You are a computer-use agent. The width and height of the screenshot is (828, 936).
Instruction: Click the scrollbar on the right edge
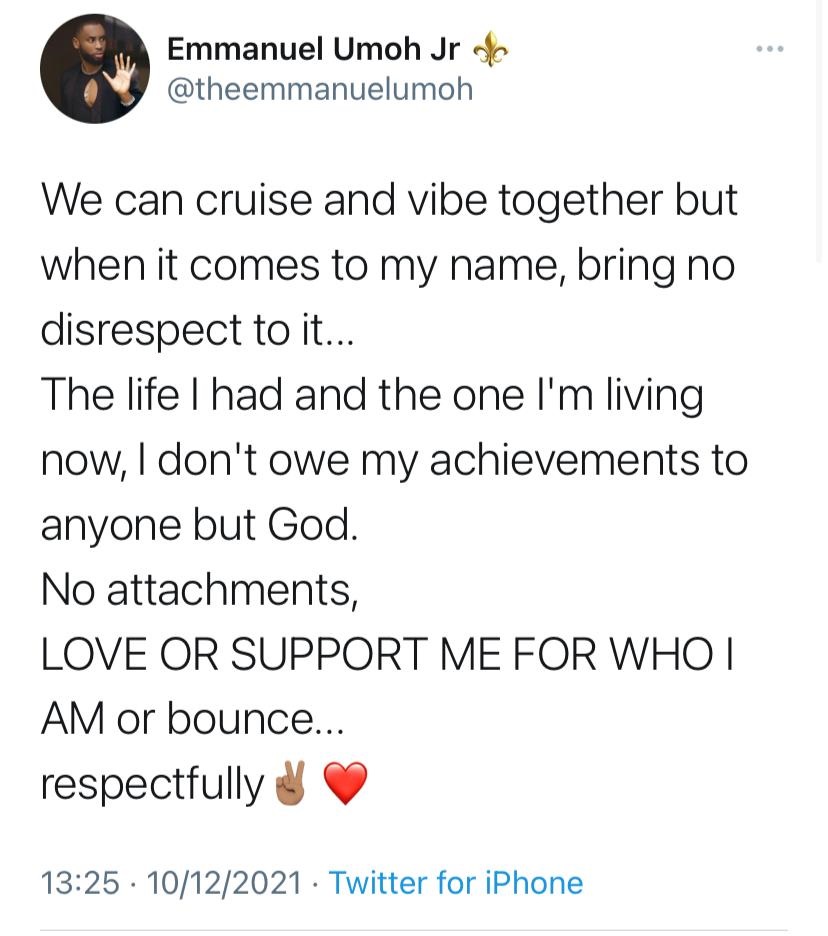pyautogui.click(x=818, y=131)
